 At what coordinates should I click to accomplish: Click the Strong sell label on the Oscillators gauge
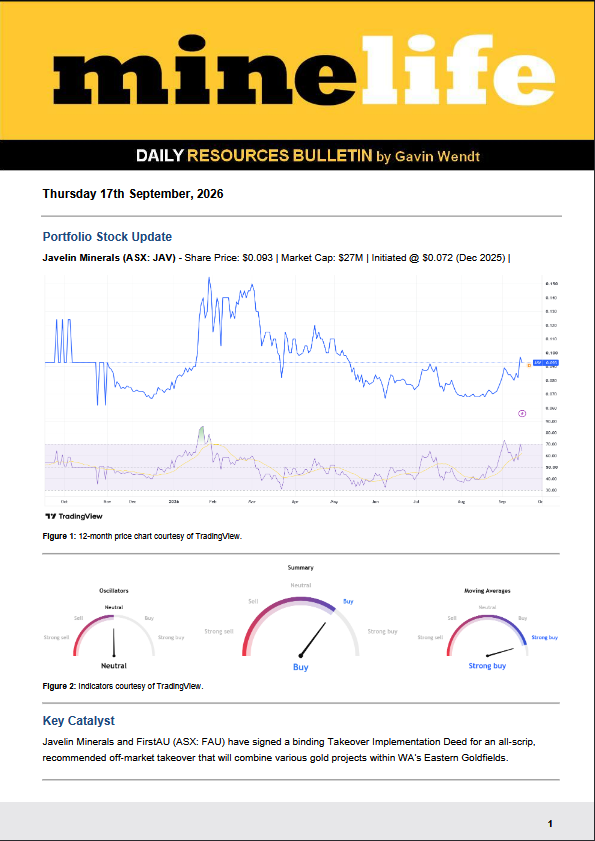click(x=56, y=637)
